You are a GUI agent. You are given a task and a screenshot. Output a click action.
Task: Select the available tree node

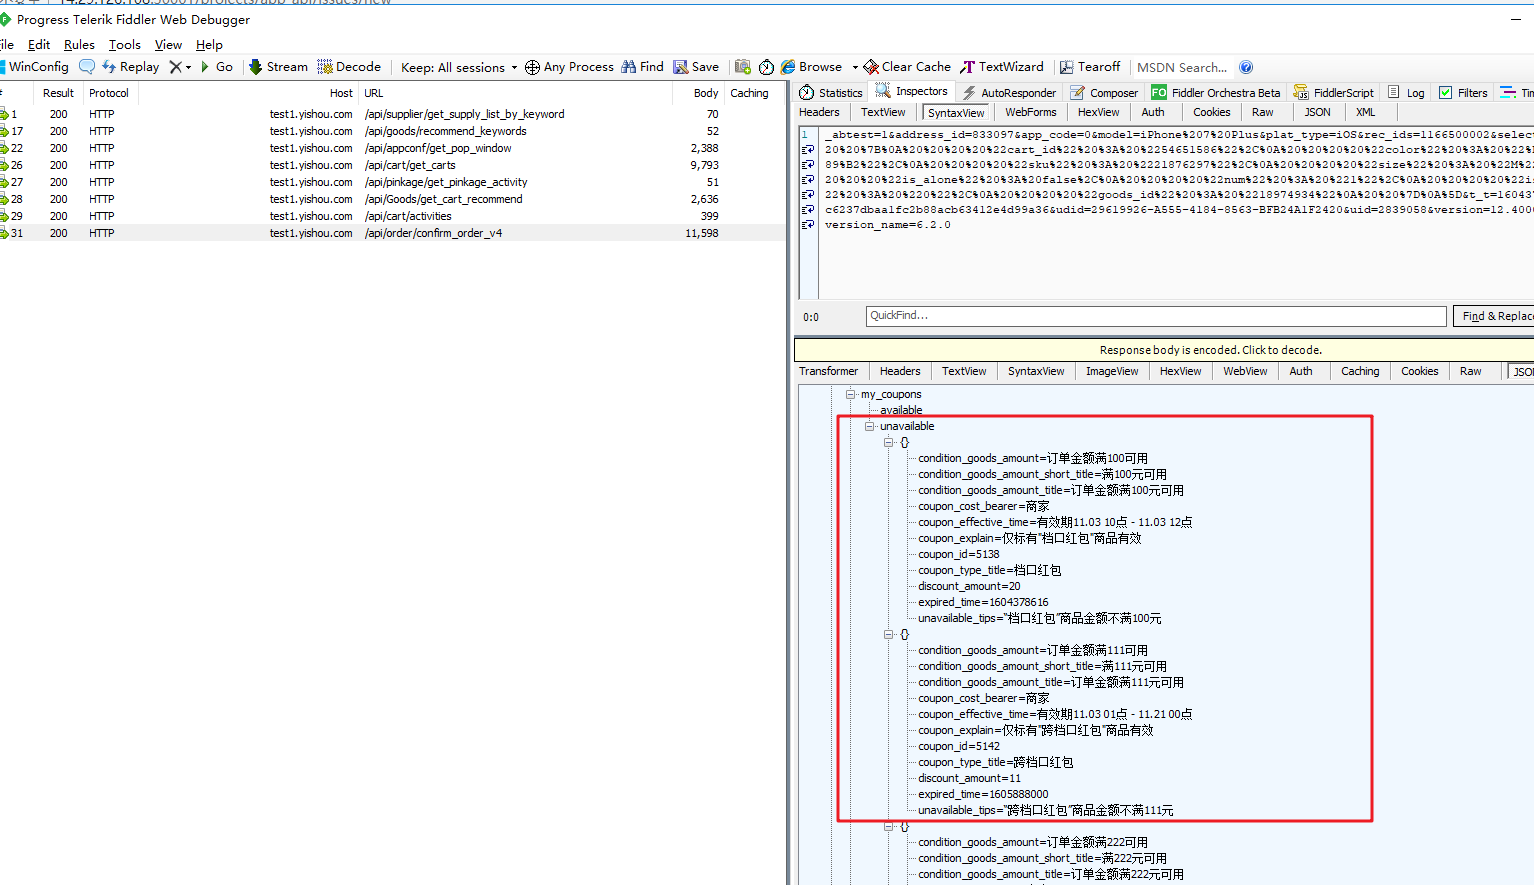click(x=901, y=410)
